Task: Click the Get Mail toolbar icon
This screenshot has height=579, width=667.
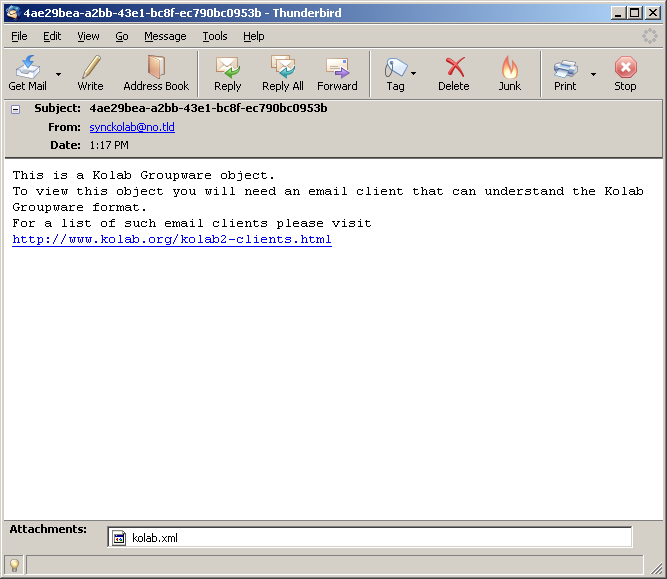Action: pos(28,67)
